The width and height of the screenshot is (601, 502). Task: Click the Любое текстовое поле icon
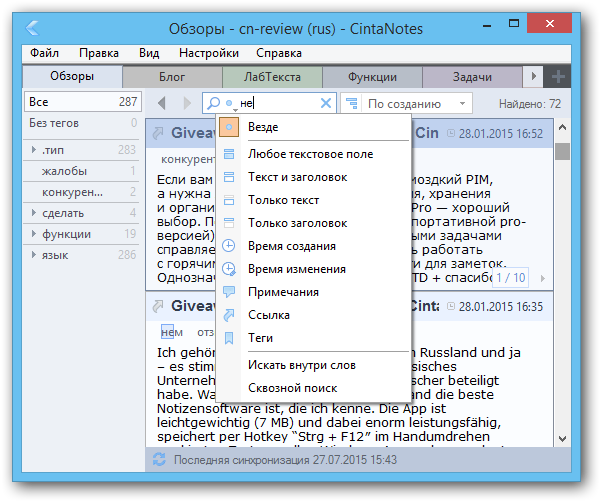click(x=229, y=154)
